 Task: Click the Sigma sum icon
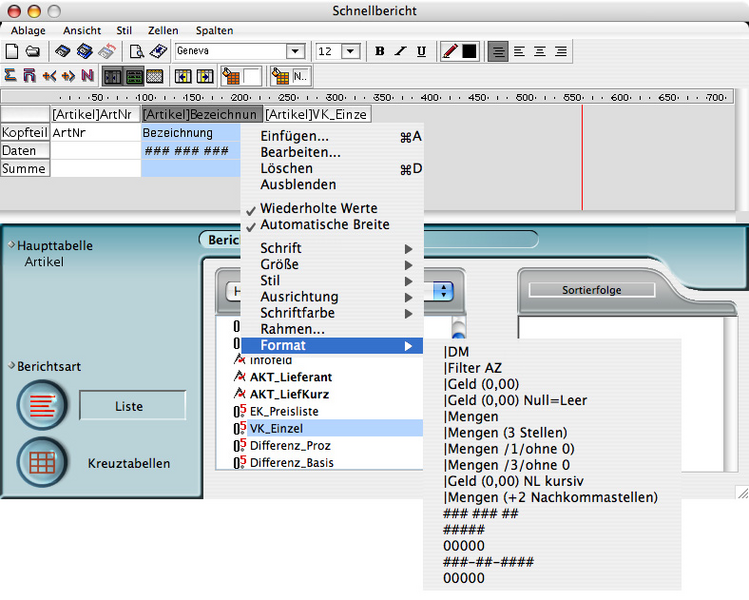coord(10,76)
